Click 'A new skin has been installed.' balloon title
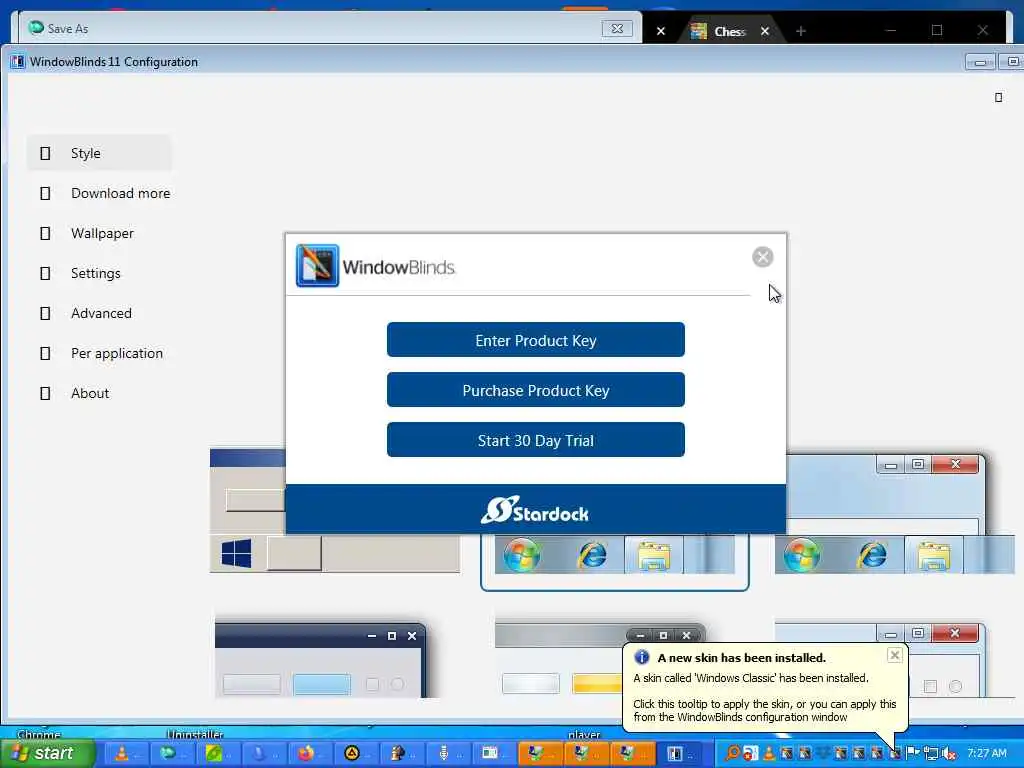The height and width of the screenshot is (768, 1024). pos(741,658)
